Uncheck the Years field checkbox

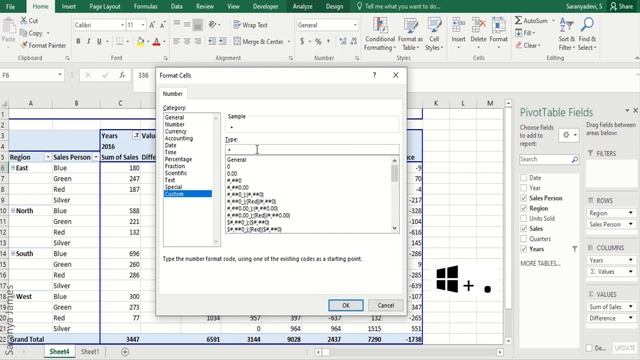524,249
